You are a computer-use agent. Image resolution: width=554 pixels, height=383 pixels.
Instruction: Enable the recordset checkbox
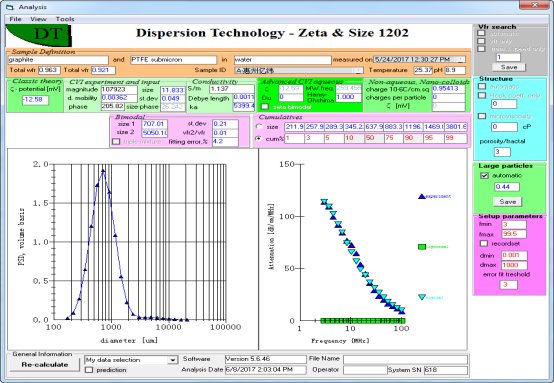coord(484,243)
